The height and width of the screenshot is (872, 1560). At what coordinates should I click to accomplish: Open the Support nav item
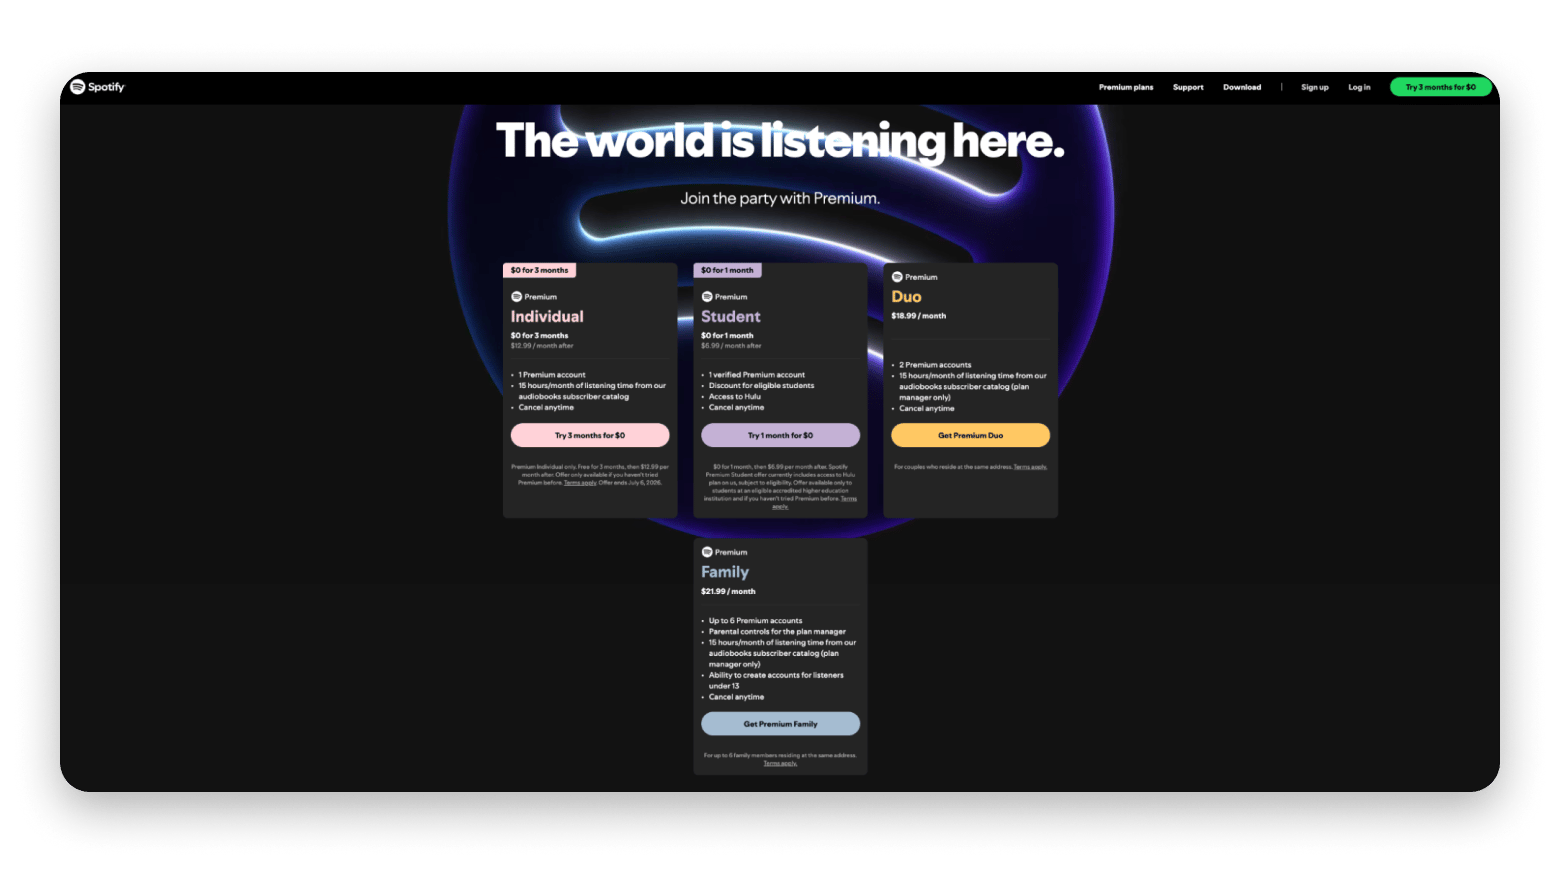pyautogui.click(x=1188, y=87)
